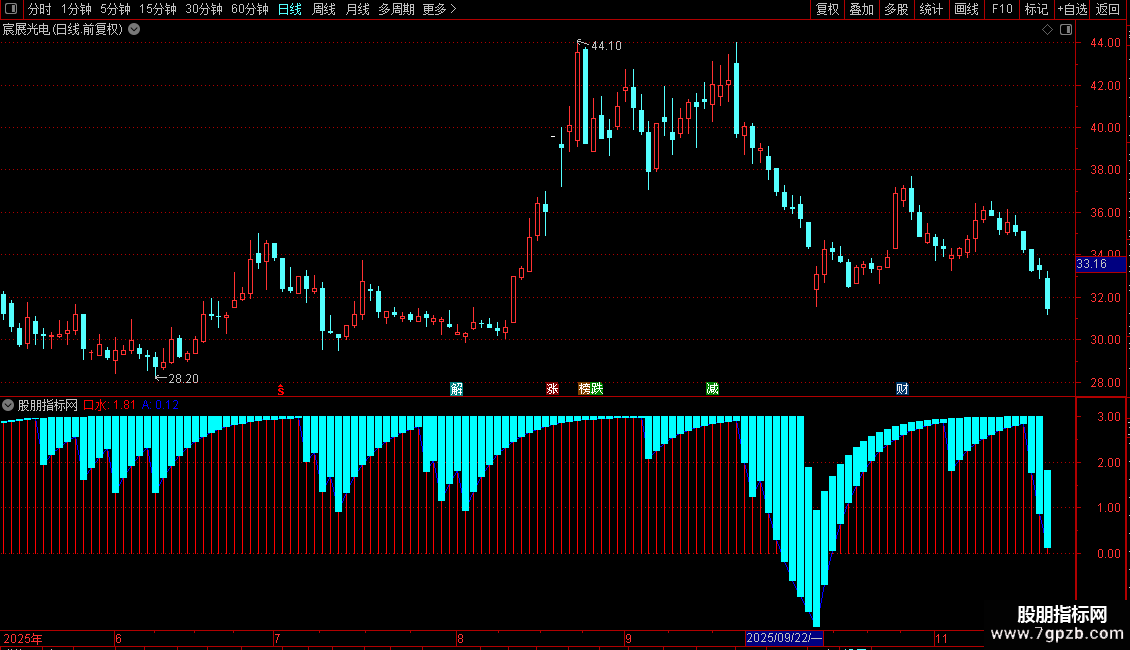
Task: Open the 宸展光电 chart title dropdown arrow
Action: pos(134,30)
